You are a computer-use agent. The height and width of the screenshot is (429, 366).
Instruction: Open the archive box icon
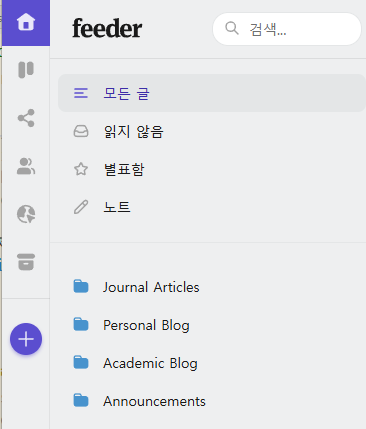point(26,262)
